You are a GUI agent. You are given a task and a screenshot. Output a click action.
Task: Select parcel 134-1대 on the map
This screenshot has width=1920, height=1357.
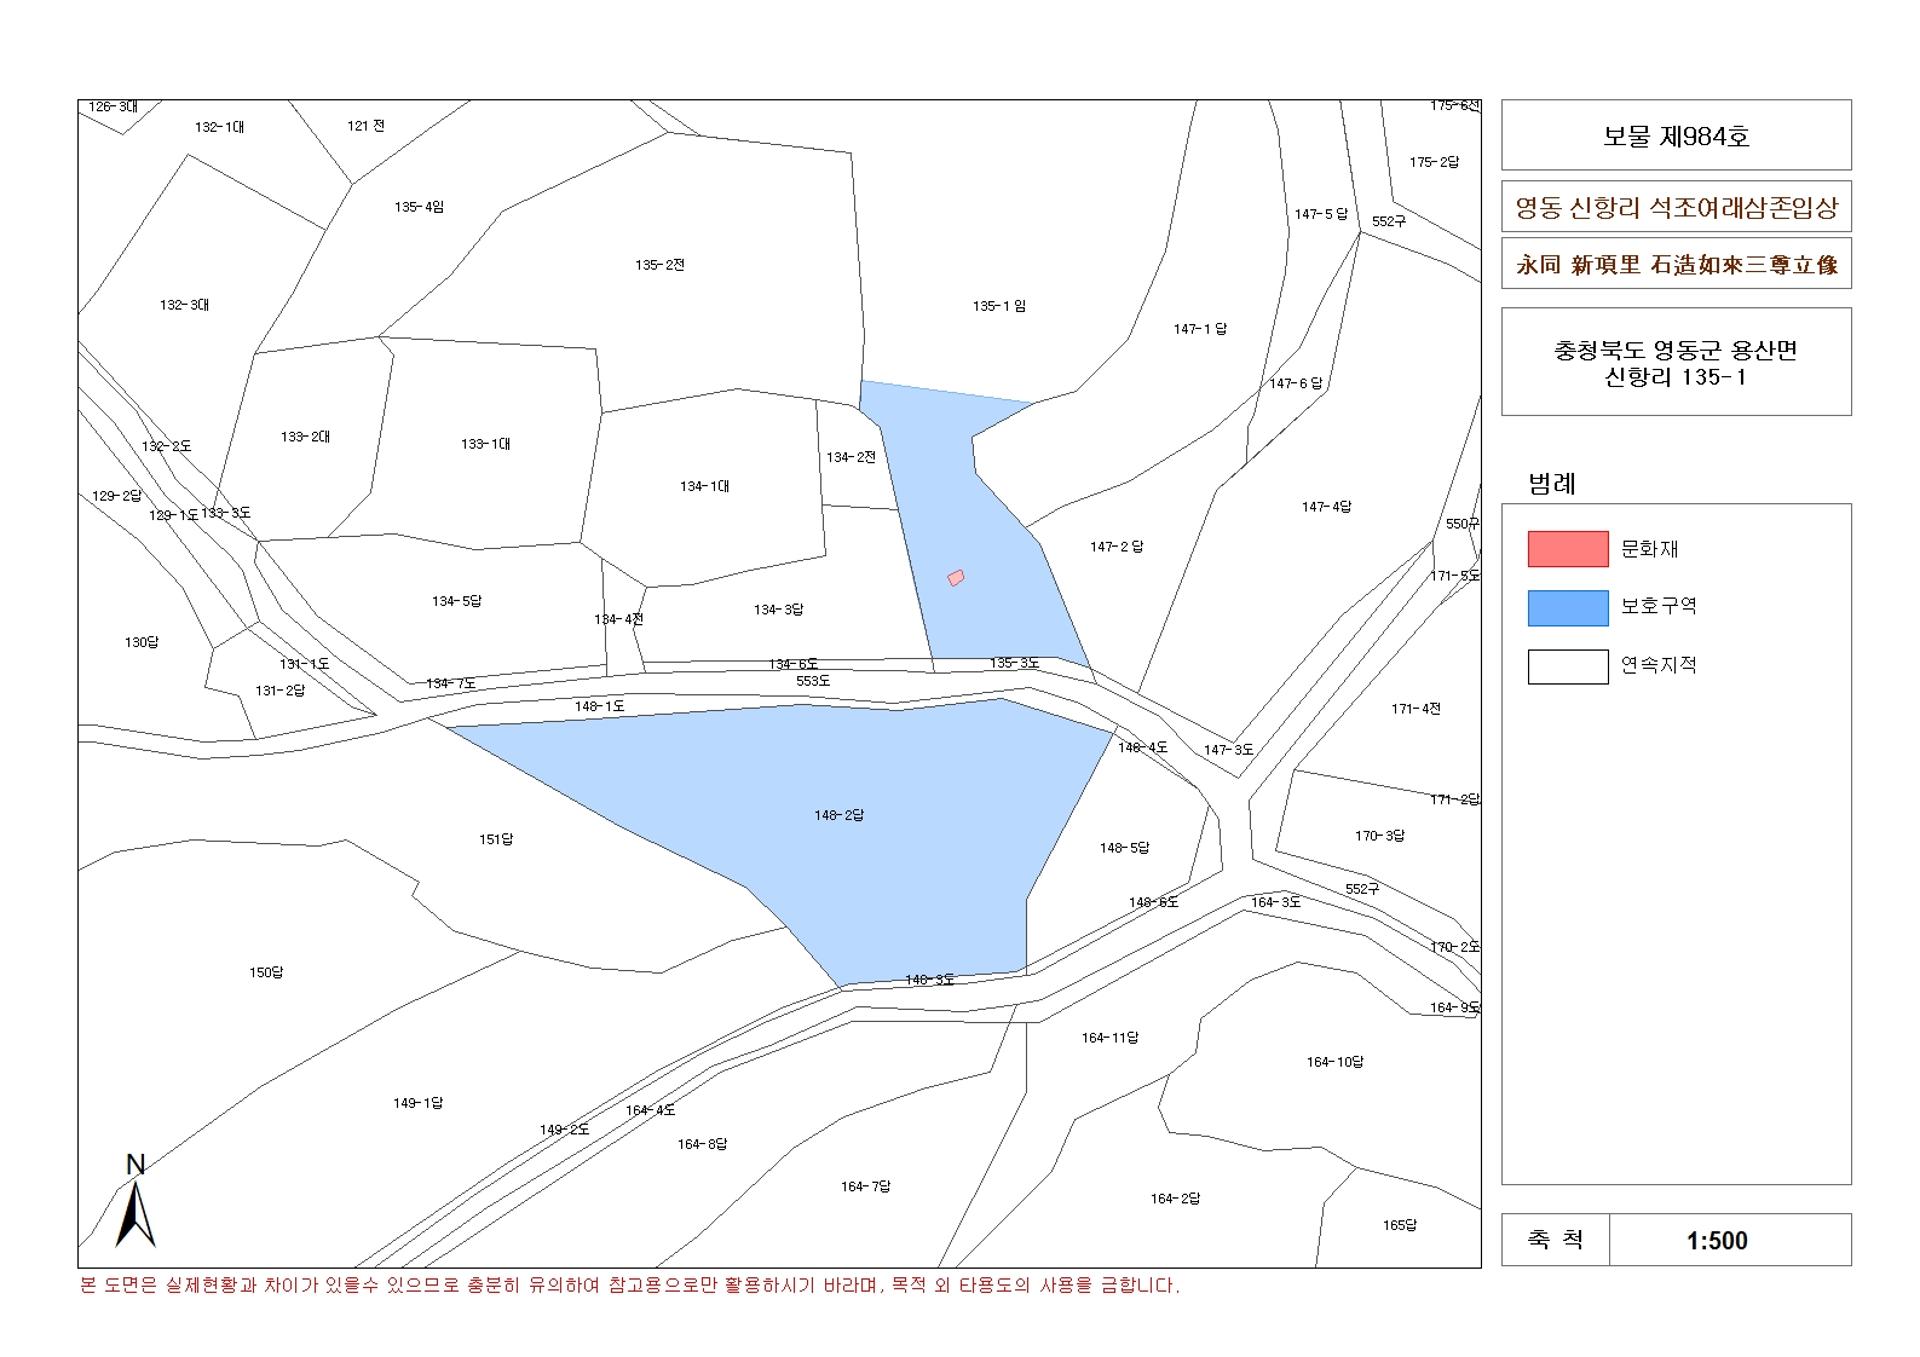705,486
